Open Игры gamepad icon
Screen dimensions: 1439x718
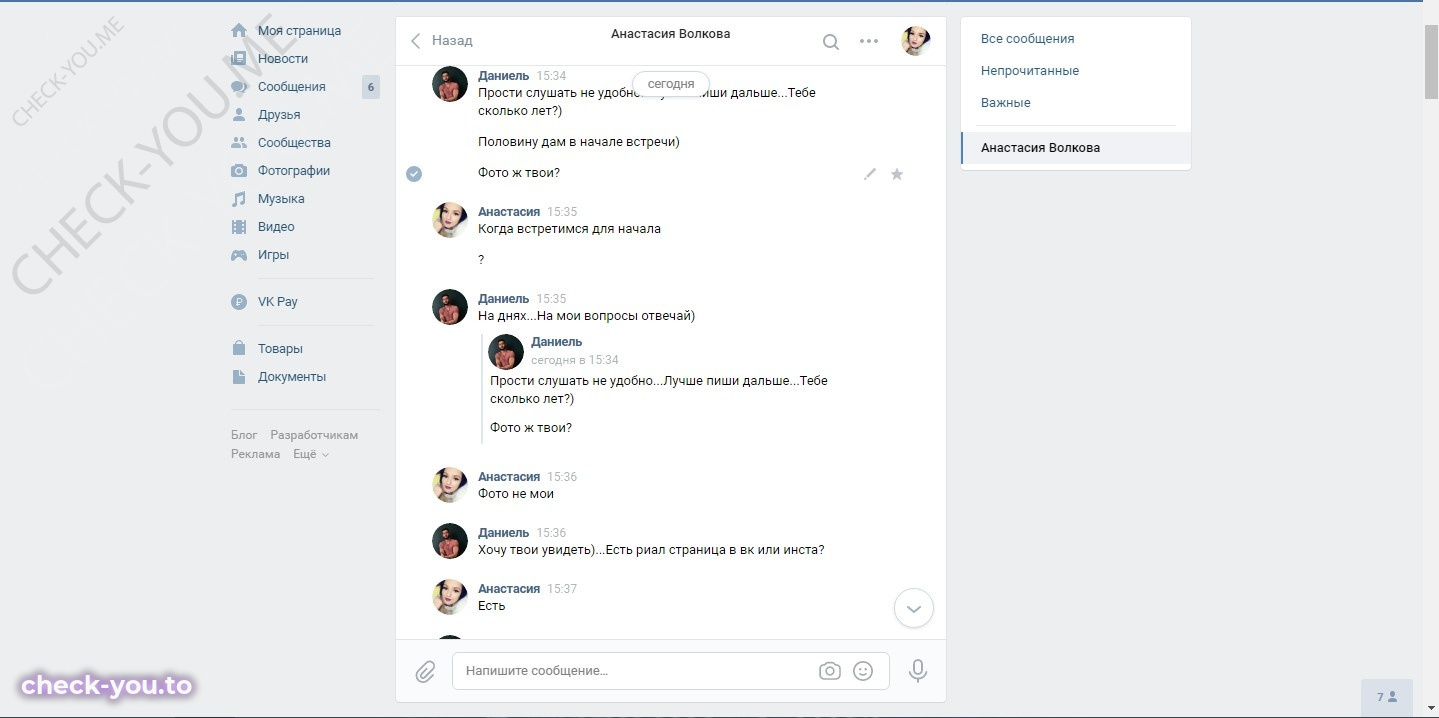239,255
